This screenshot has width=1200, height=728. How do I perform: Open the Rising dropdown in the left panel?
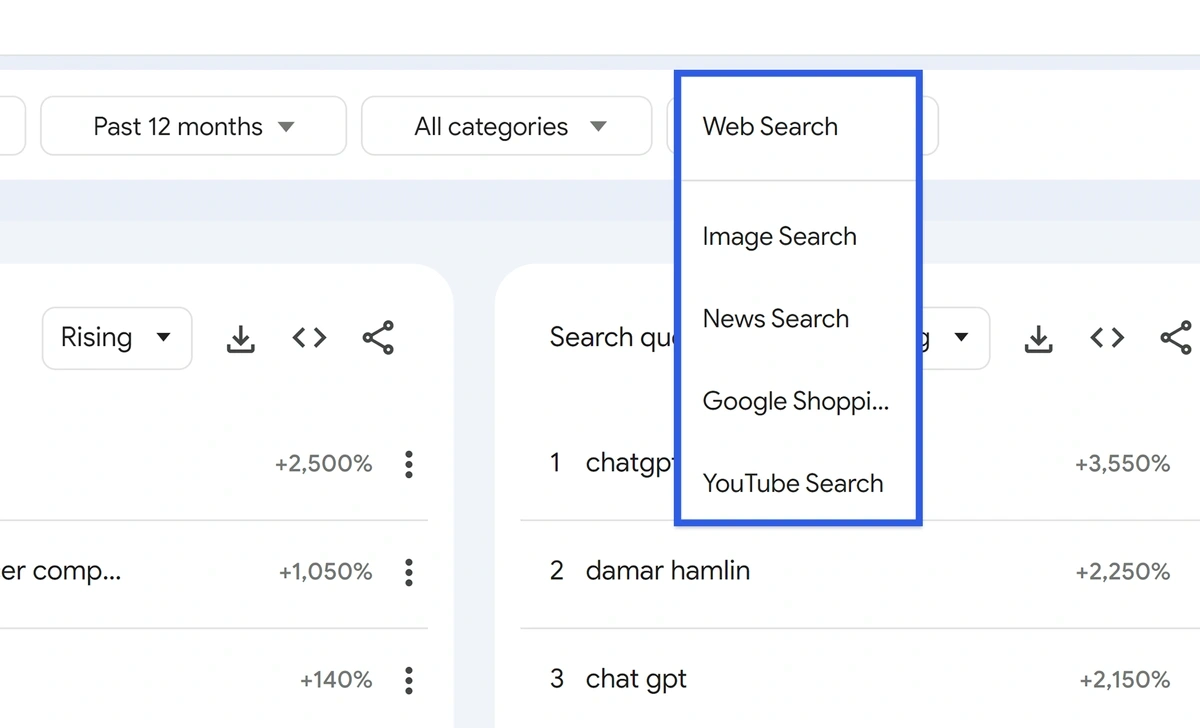[x=117, y=338]
